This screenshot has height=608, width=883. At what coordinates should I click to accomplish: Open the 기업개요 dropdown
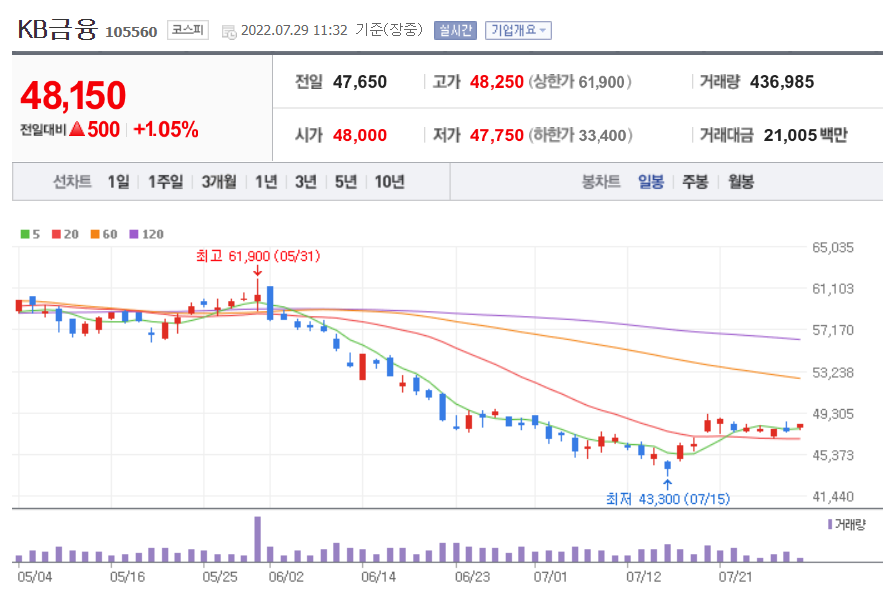(x=518, y=30)
